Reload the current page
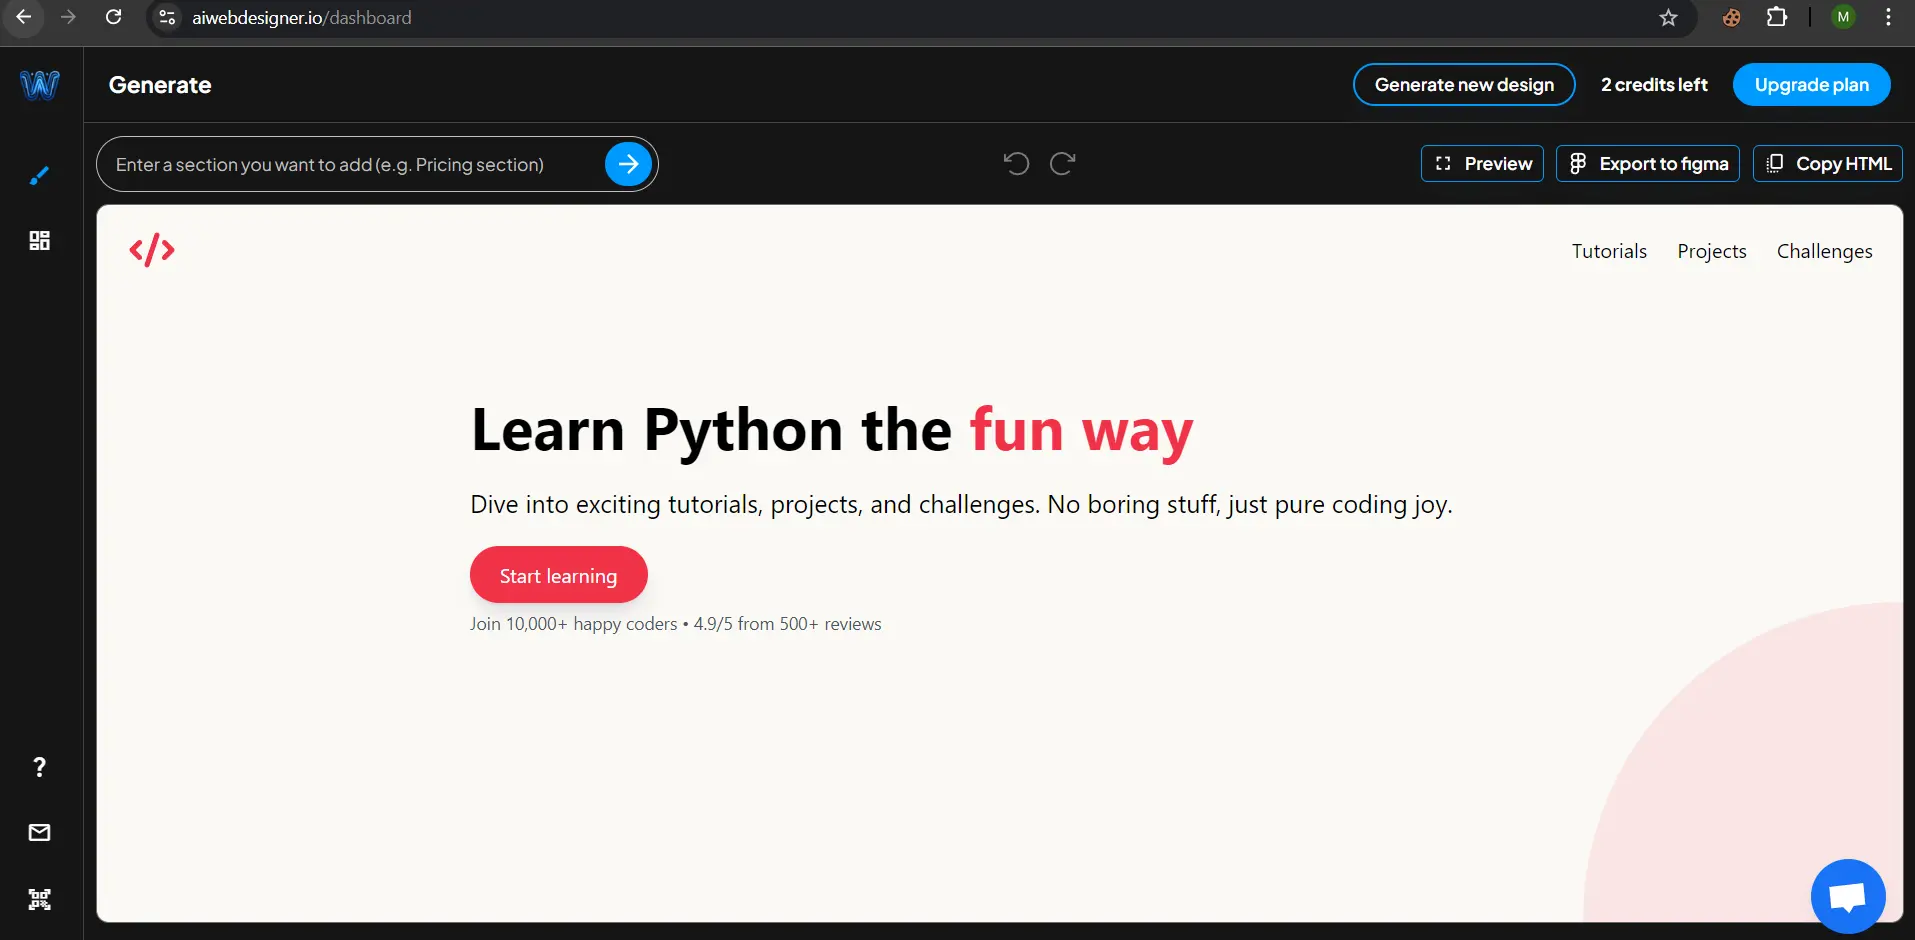The image size is (1915, 940). [113, 17]
